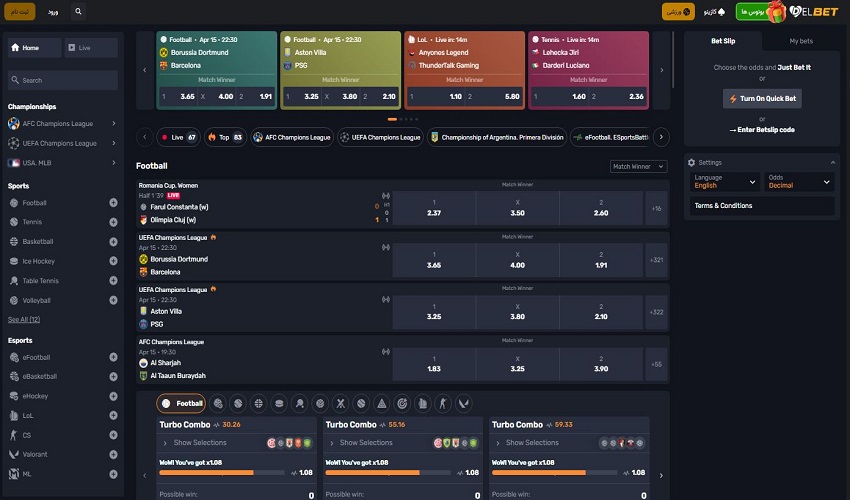
Task: Click the gift box bonus icon
Action: coord(777,11)
